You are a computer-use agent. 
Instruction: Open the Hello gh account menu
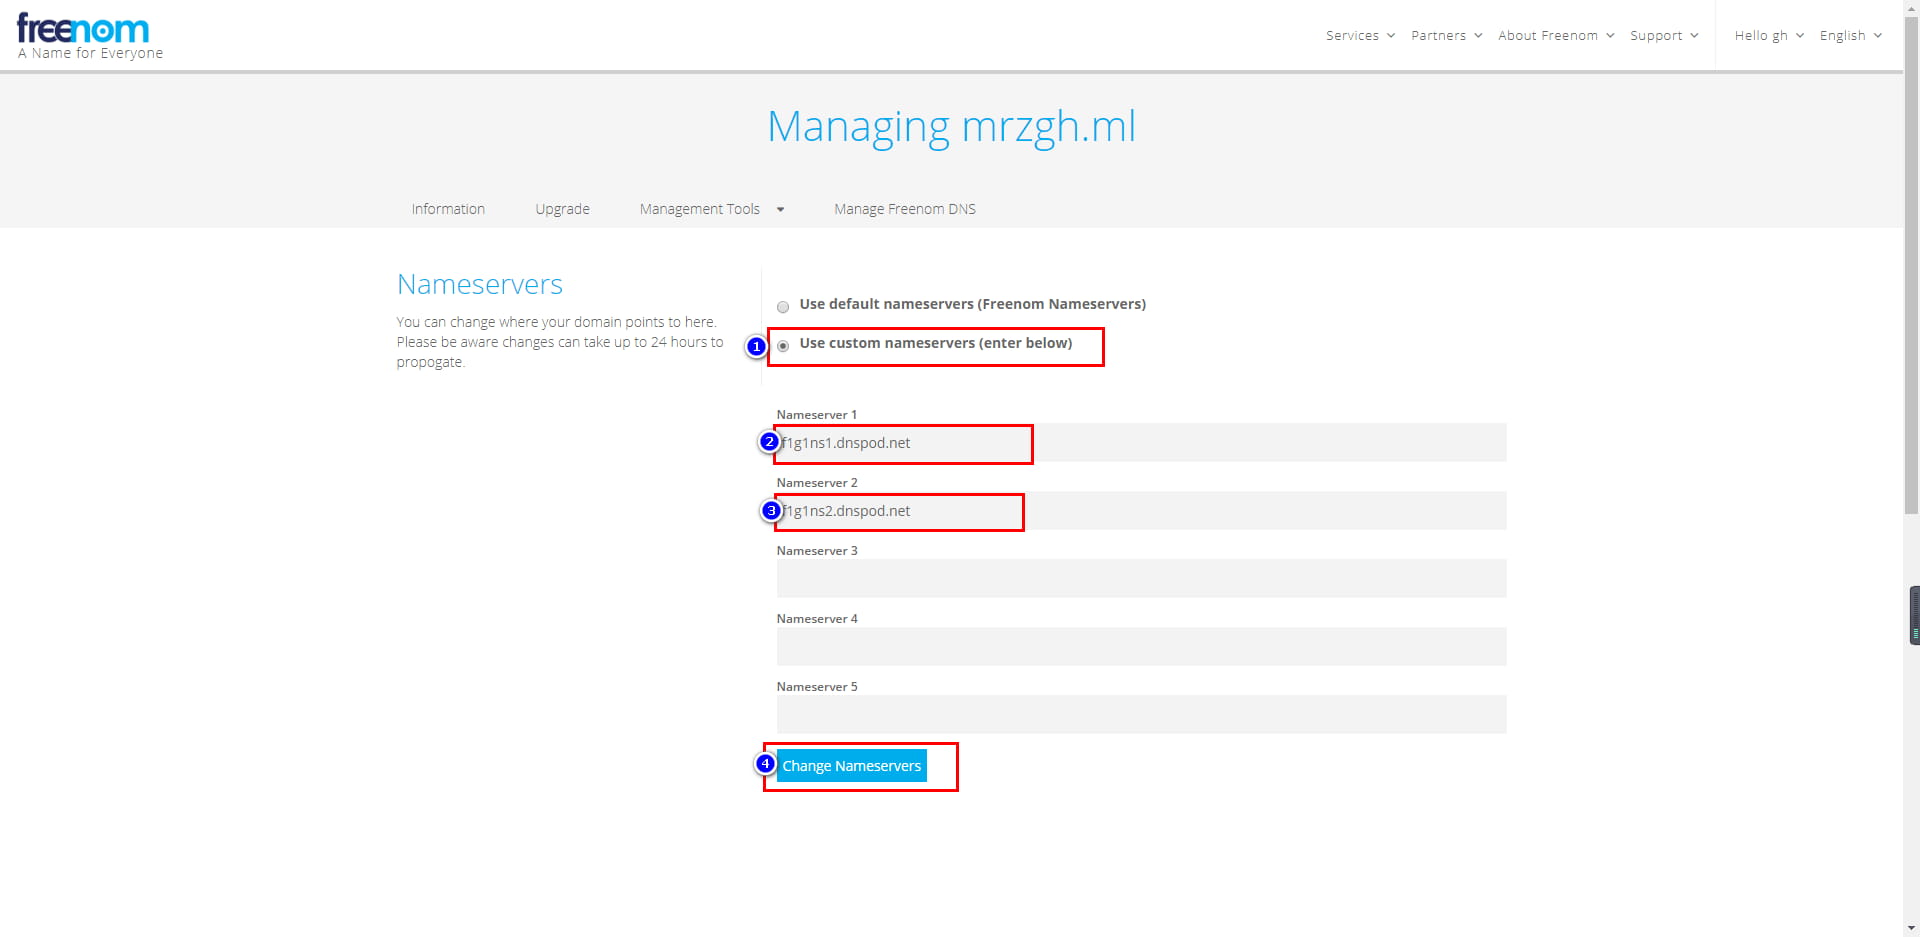click(x=1768, y=36)
